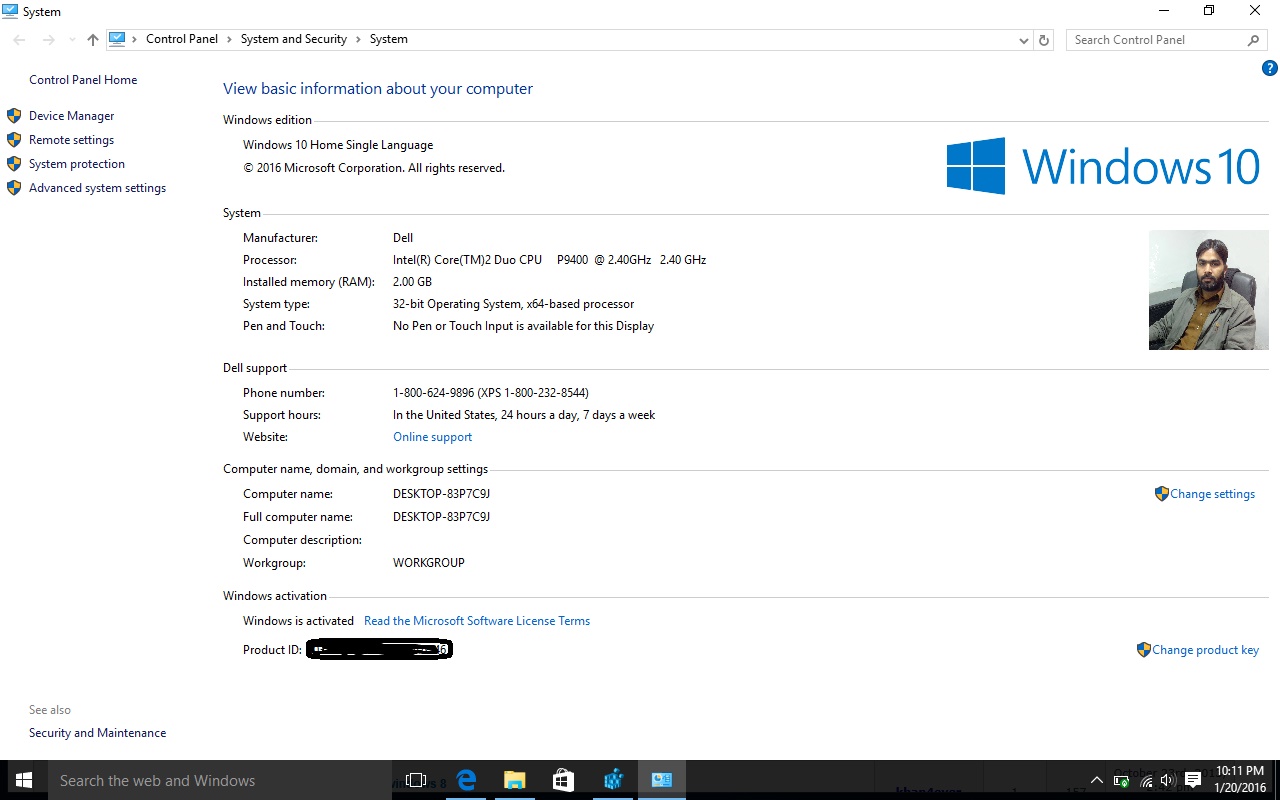Open Wi-Fi network tray icon
The width and height of the screenshot is (1280, 800).
point(1145,781)
